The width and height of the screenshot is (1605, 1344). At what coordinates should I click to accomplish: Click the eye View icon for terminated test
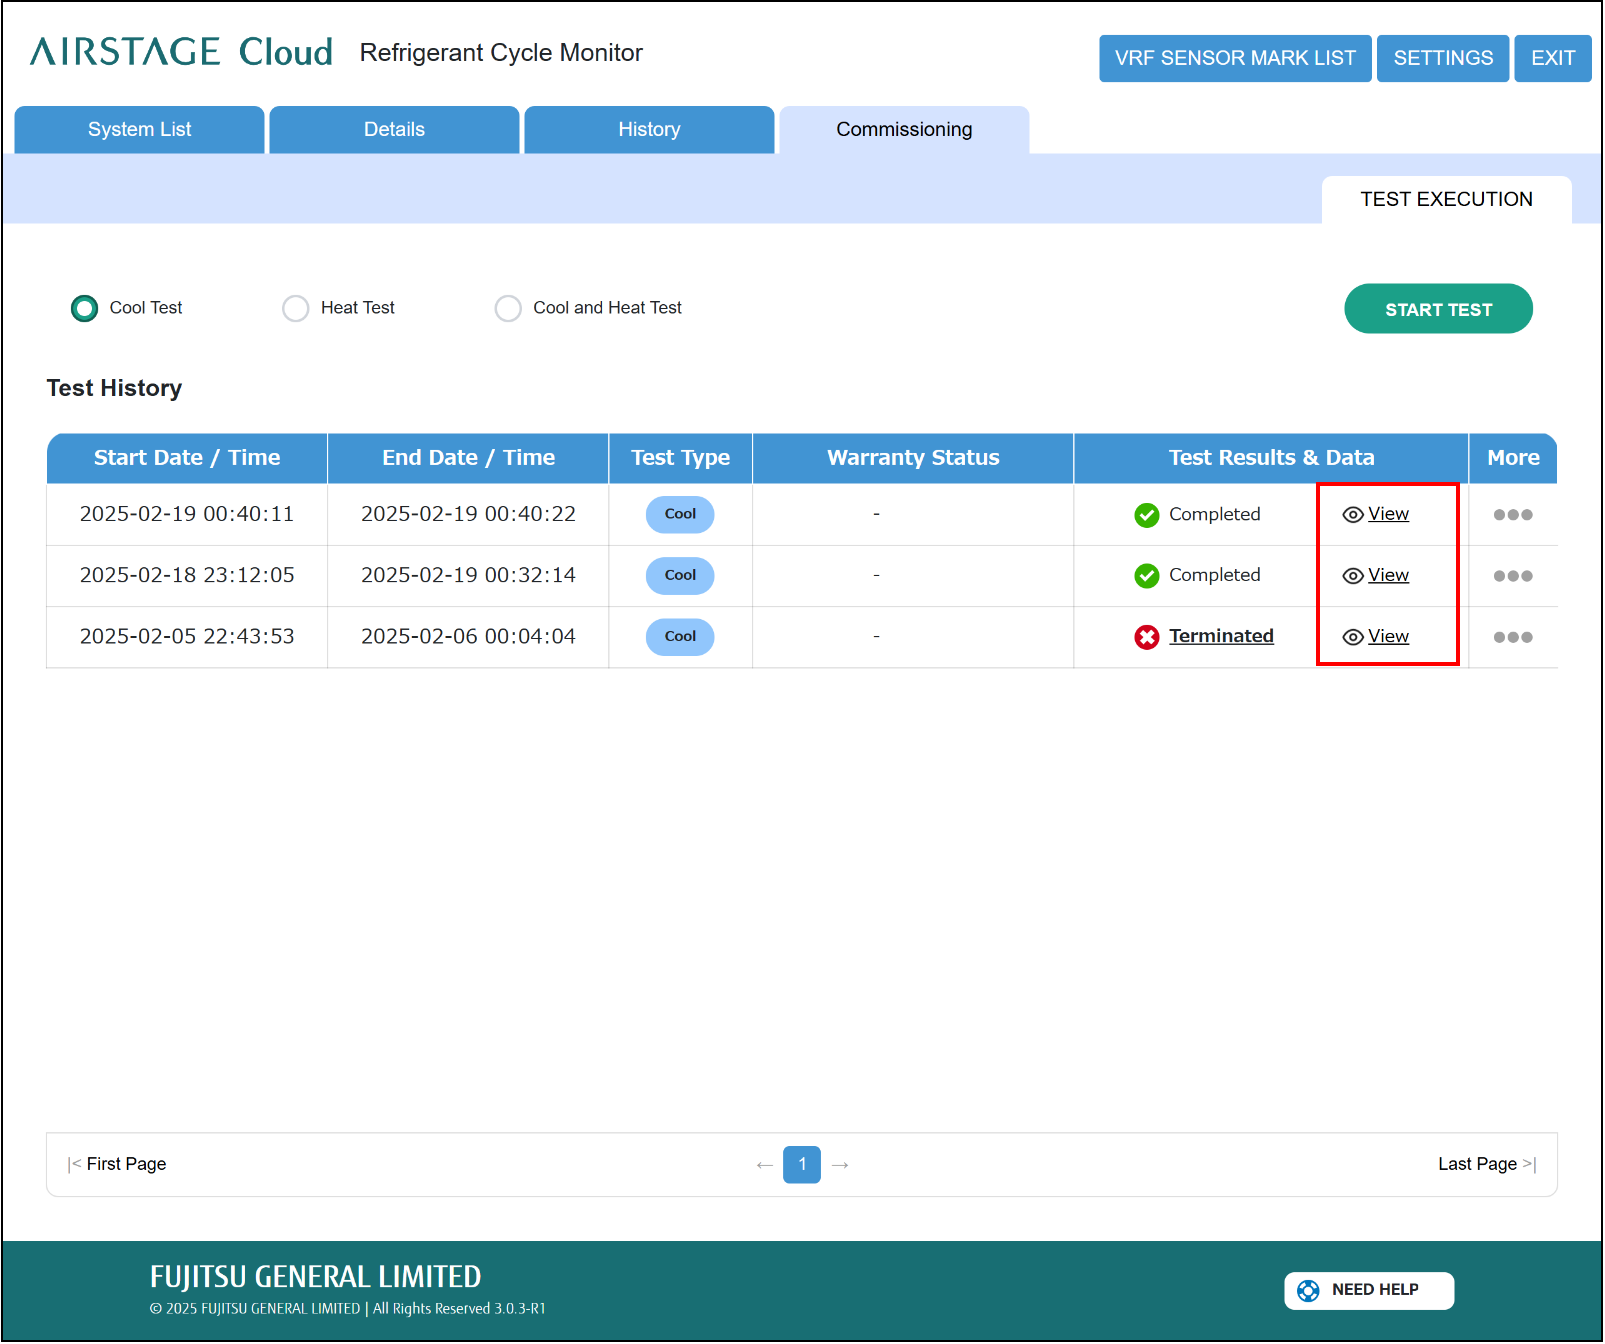pos(1352,637)
